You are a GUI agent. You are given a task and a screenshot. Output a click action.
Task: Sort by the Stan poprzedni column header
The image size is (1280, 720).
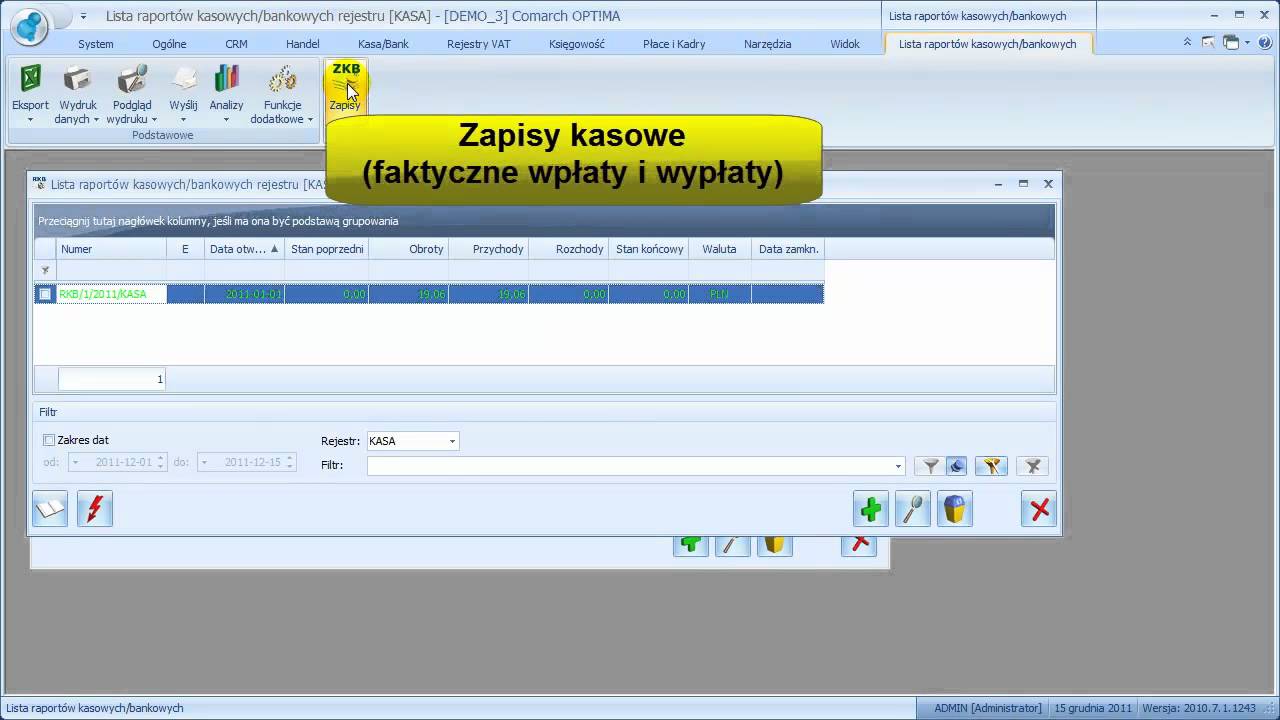pyautogui.click(x=327, y=249)
